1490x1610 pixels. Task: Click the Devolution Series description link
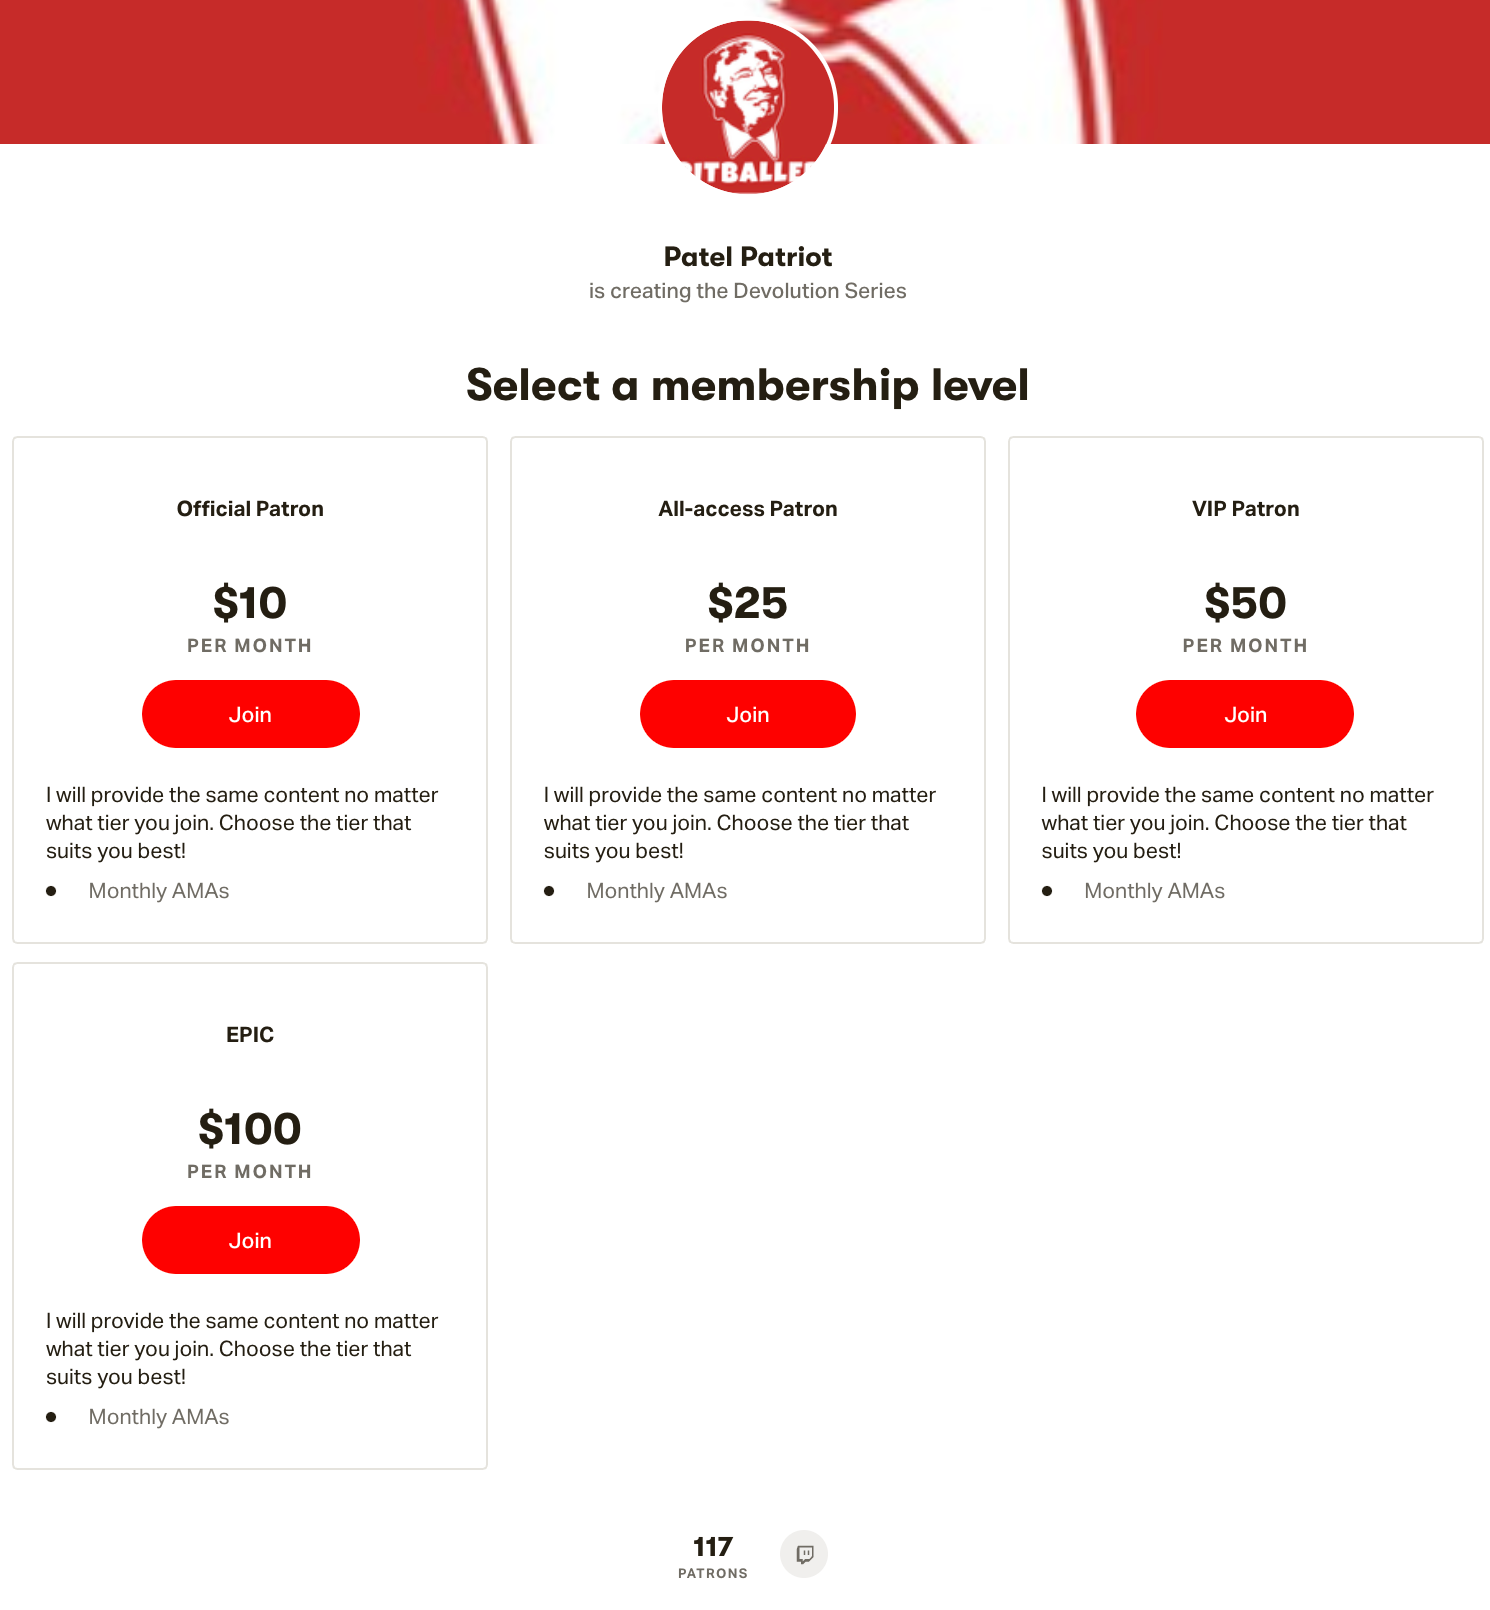click(748, 291)
